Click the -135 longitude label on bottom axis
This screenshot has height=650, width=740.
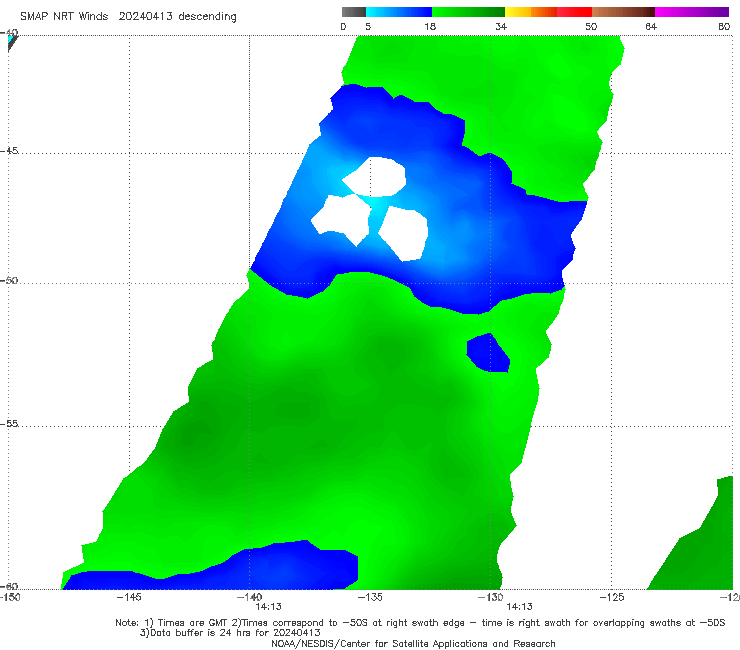(370, 597)
